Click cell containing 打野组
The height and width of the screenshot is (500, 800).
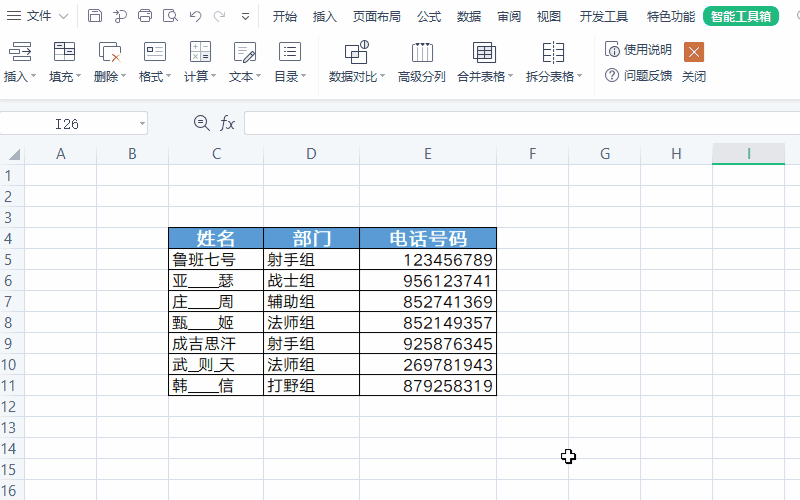(x=311, y=385)
